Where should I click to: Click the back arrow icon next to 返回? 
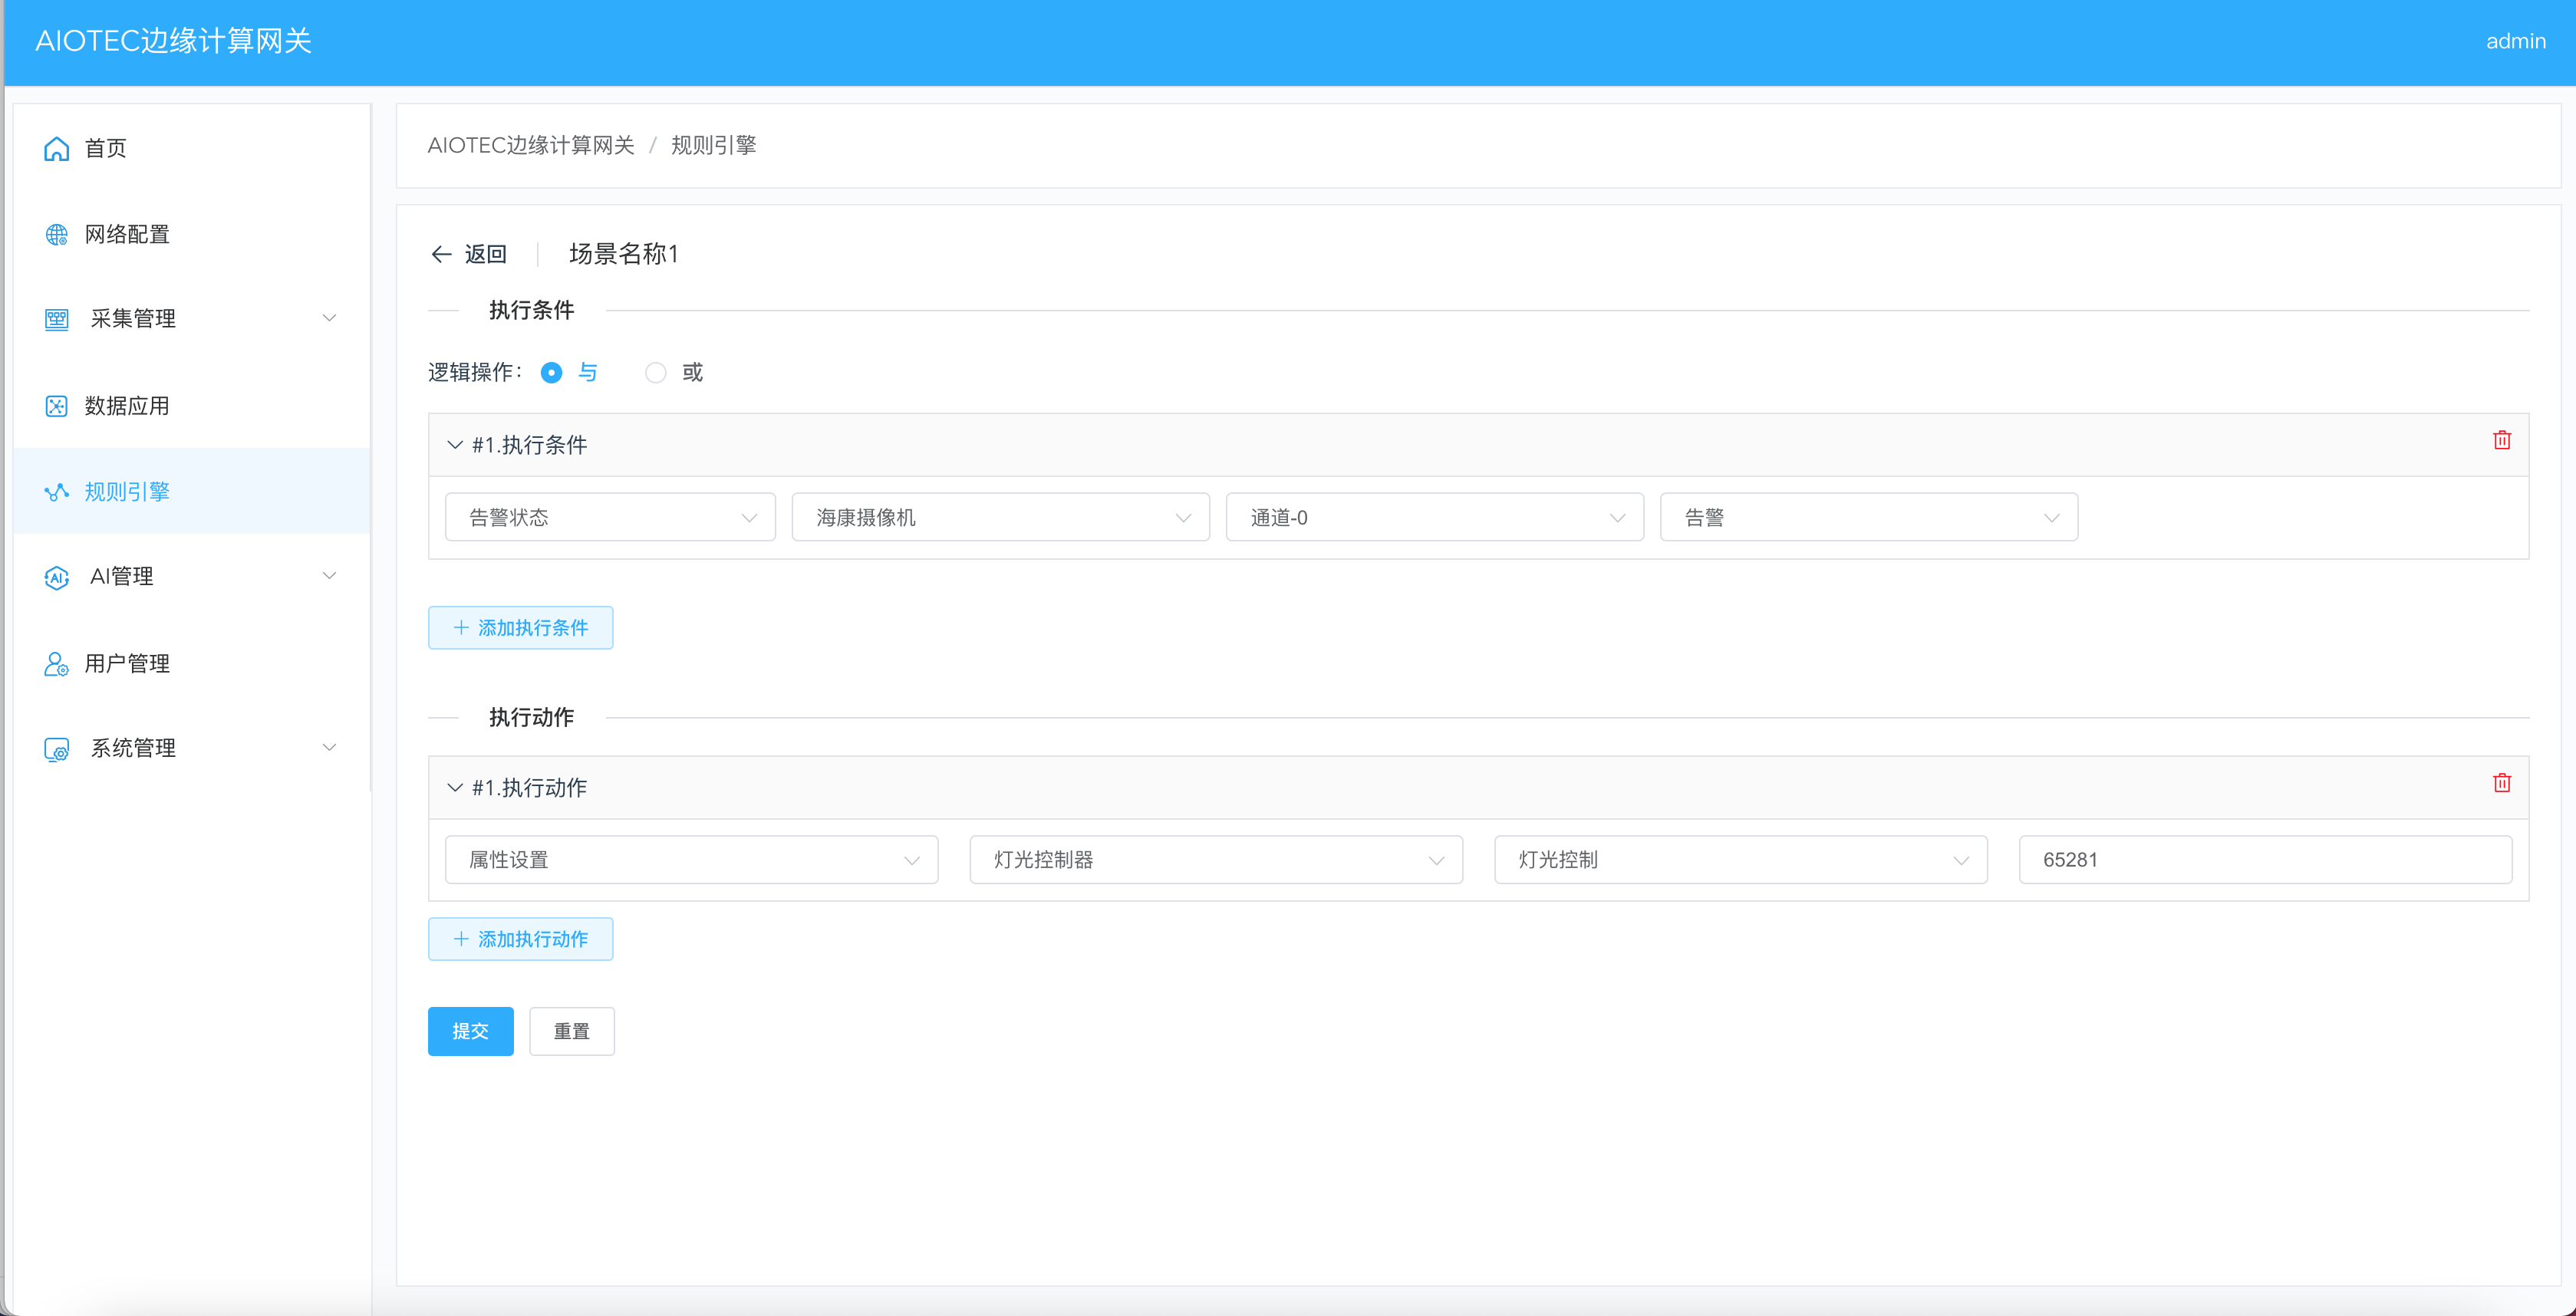coord(441,254)
